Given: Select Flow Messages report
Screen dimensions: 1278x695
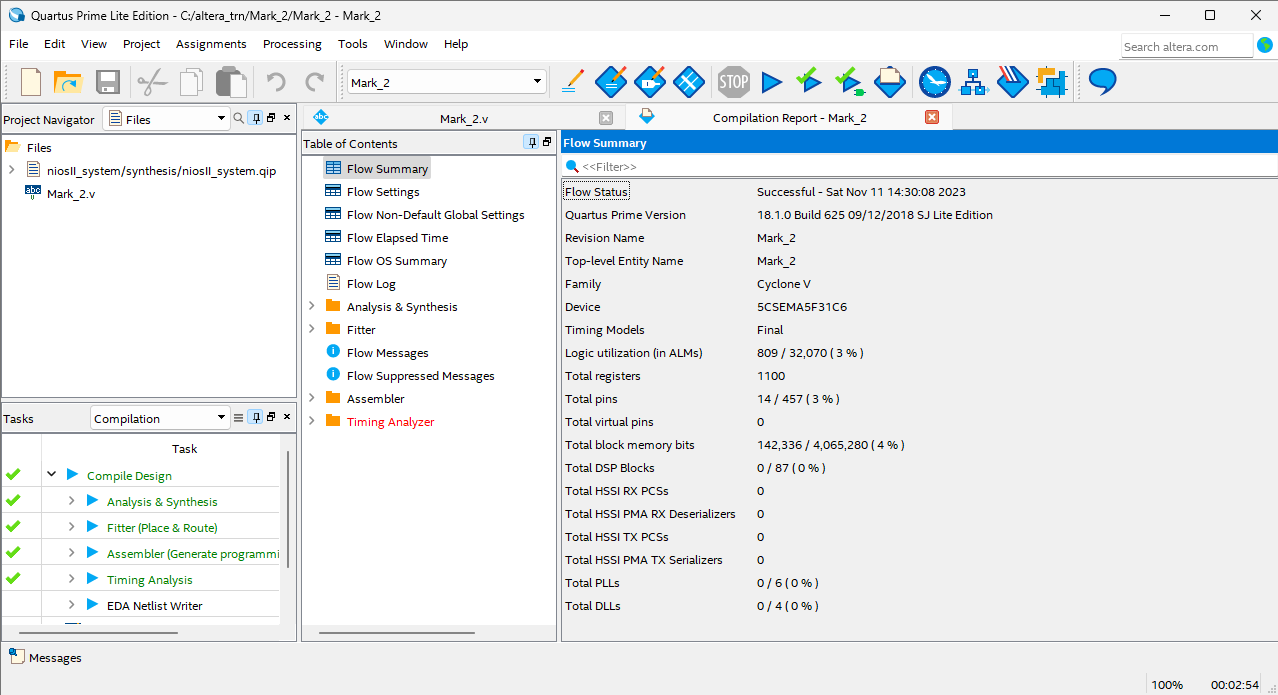Looking at the screenshot, I should (x=387, y=353).
